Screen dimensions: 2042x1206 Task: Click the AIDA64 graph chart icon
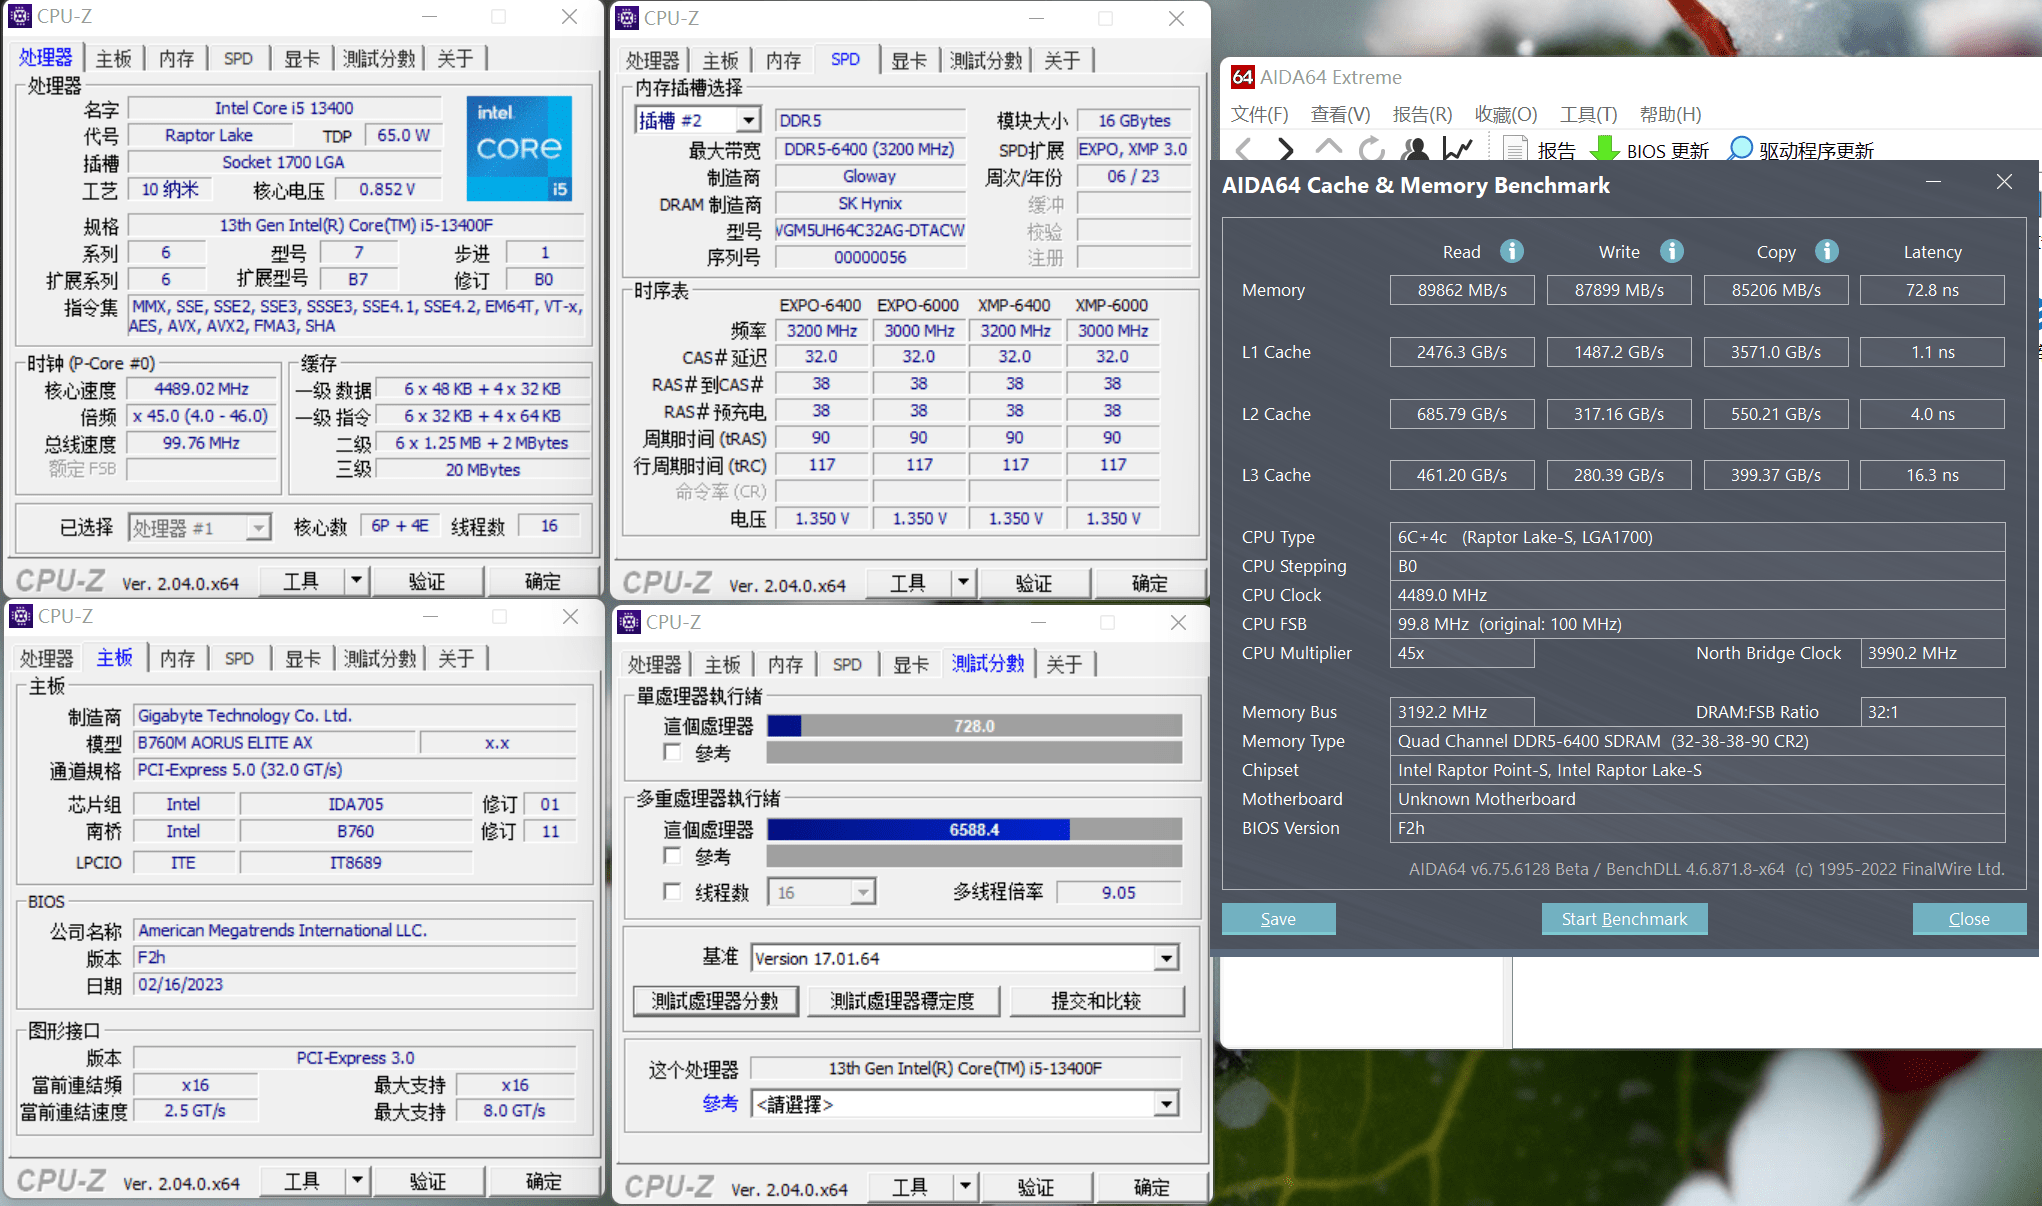1458,150
